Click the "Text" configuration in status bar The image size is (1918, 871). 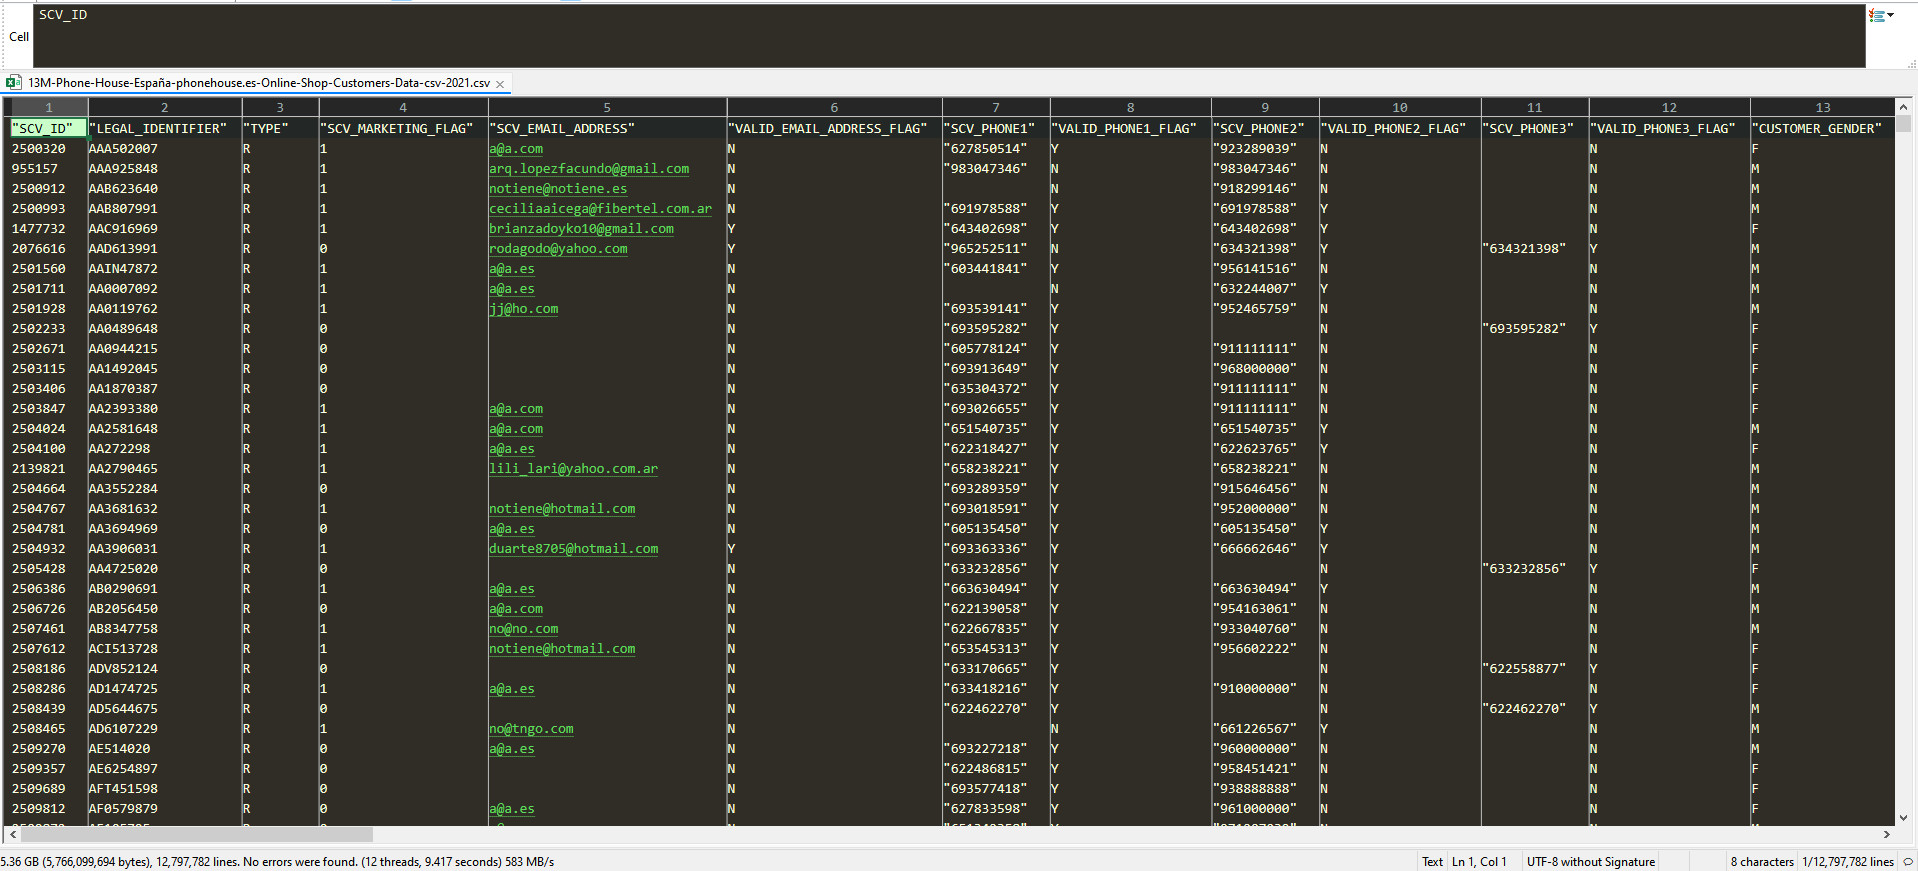tap(1432, 862)
